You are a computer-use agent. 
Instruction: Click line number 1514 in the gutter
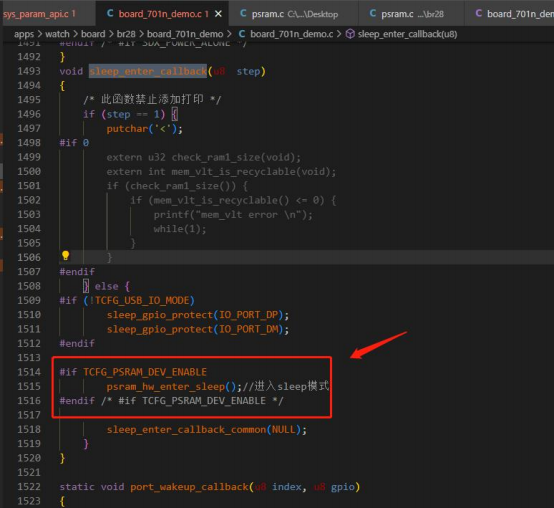(x=29, y=372)
